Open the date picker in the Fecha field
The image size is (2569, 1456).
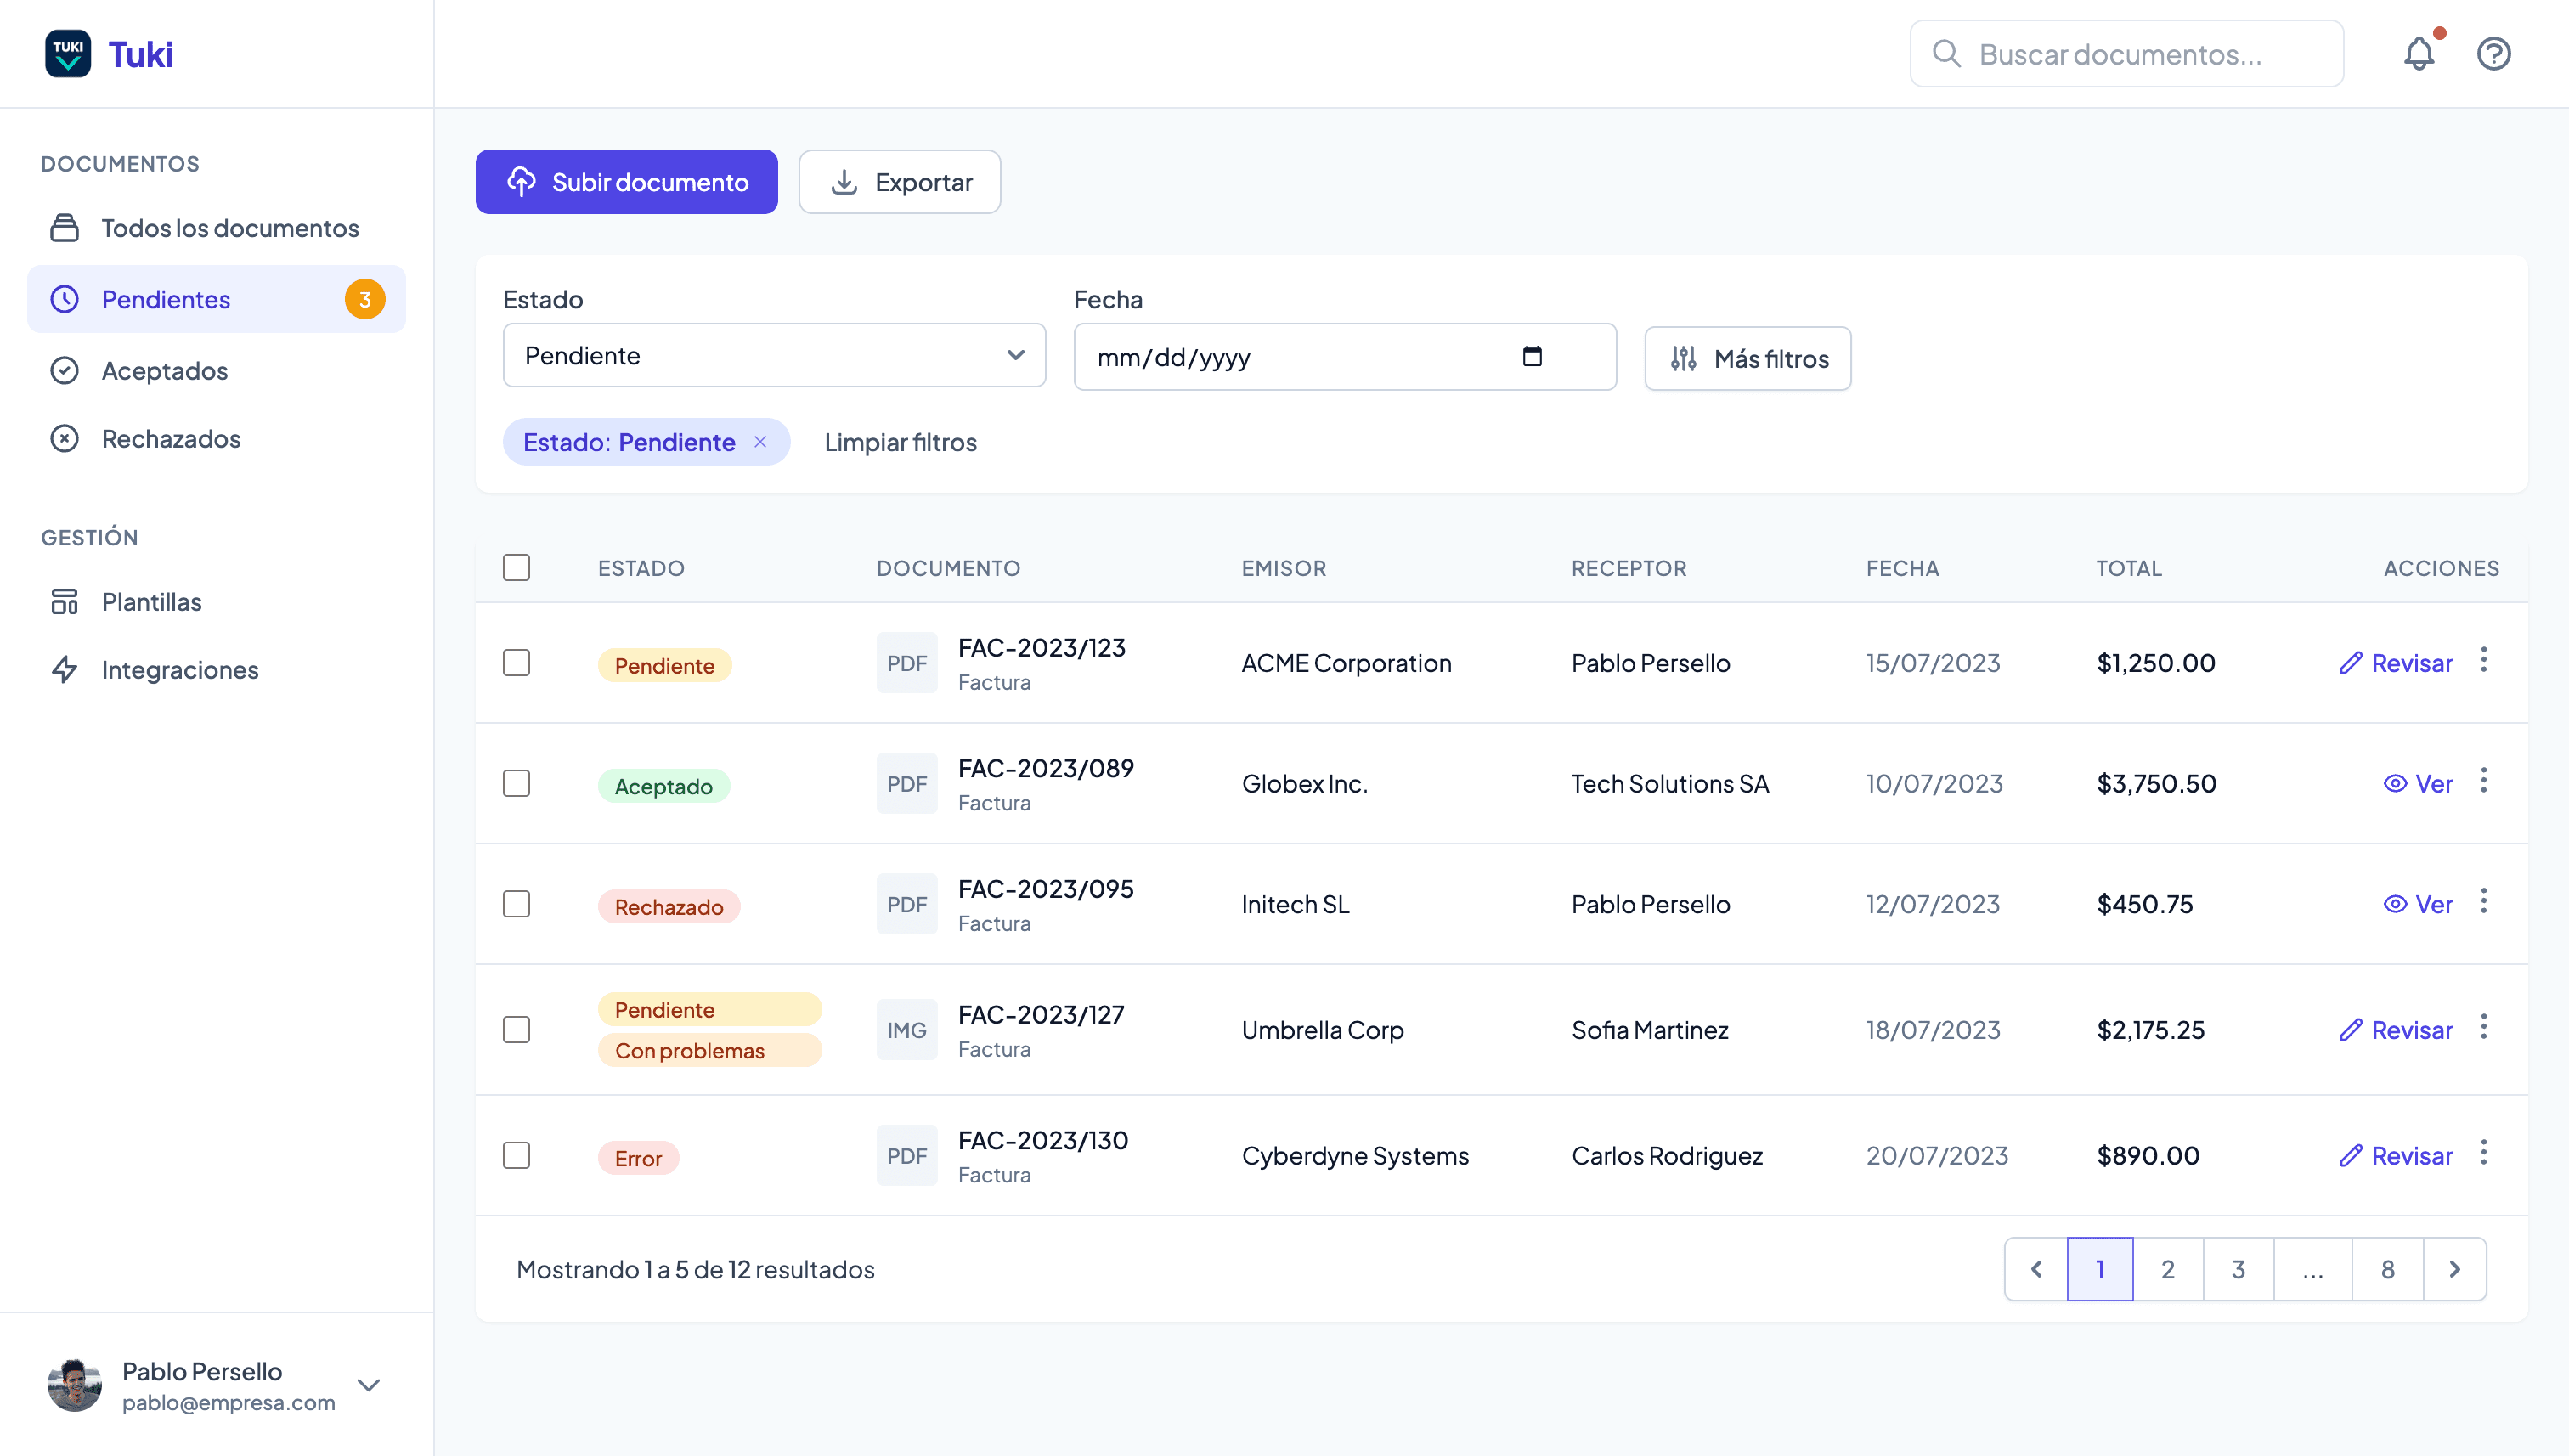(x=1535, y=356)
